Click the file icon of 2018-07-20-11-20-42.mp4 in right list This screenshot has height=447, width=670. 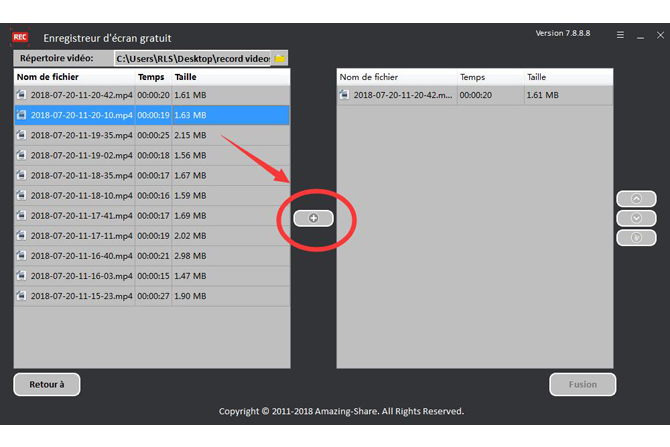coord(345,95)
